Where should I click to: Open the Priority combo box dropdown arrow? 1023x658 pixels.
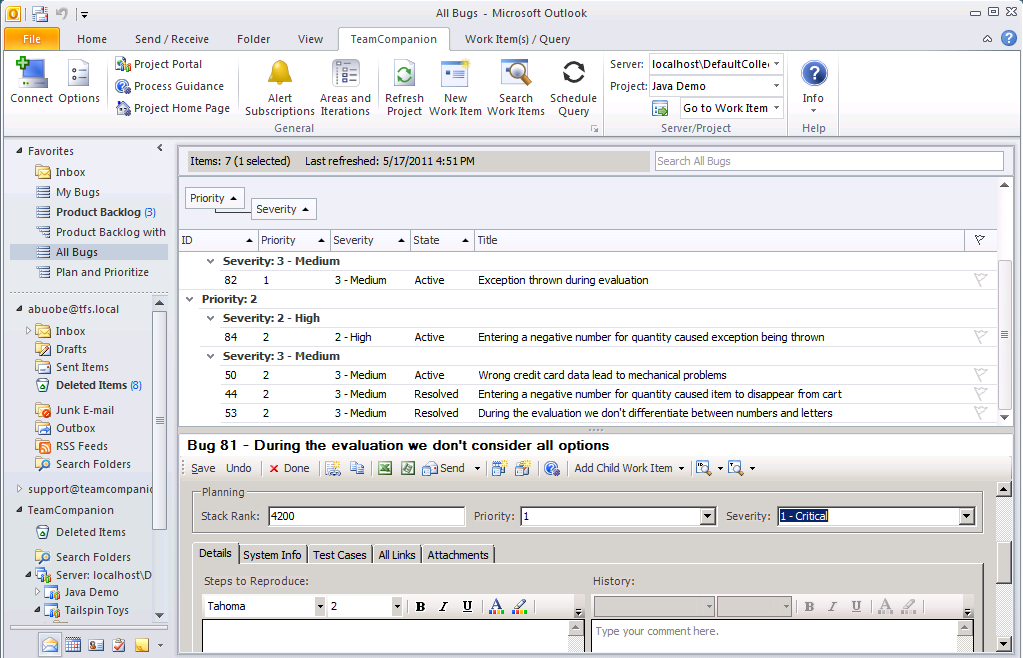[708, 516]
